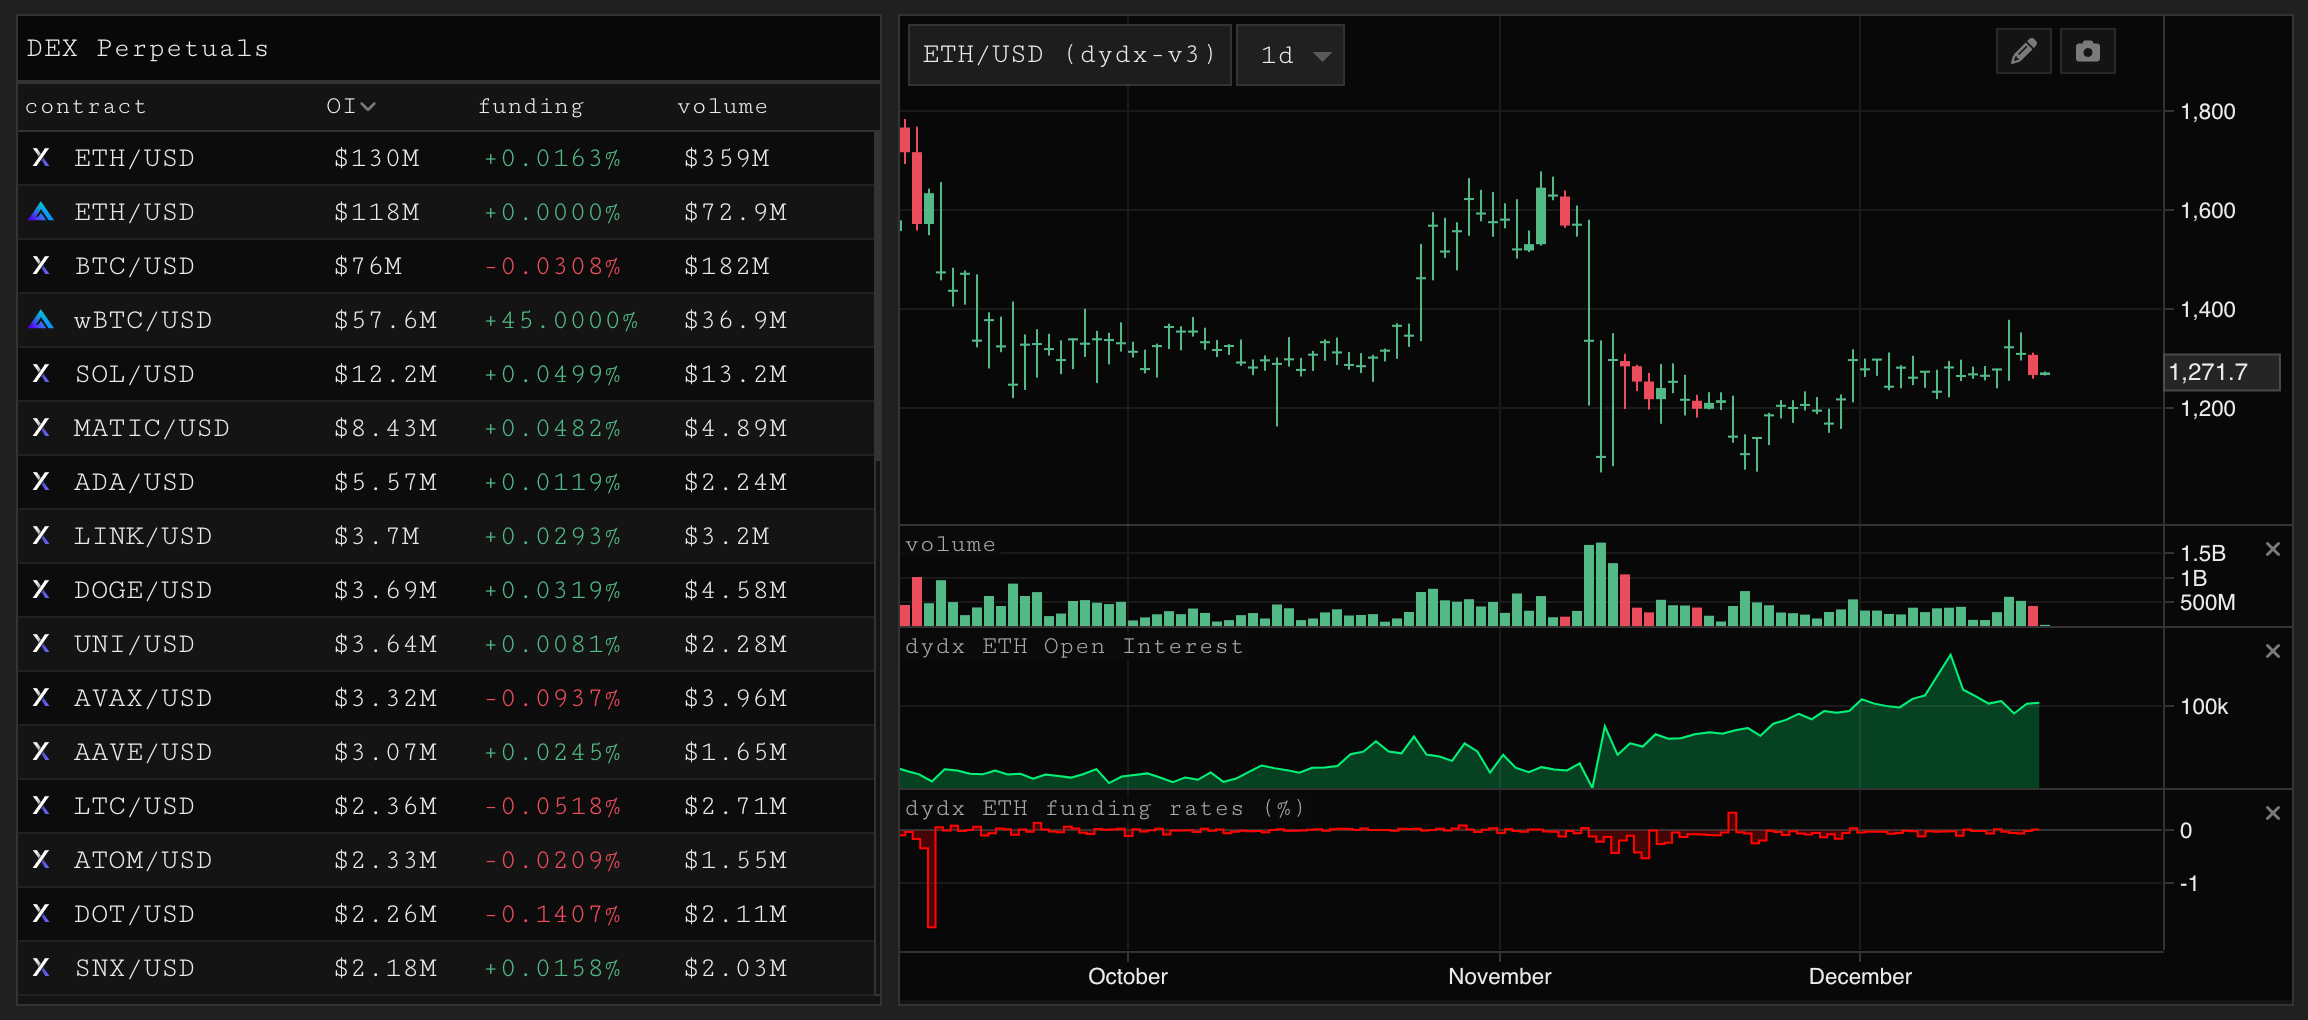This screenshot has height=1020, width=2308.
Task: Click the -0.1407% funding rate
Action: [x=552, y=914]
